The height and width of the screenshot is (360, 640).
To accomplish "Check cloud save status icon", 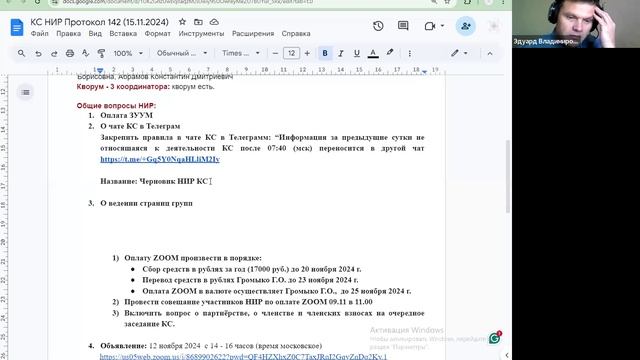I will click(214, 22).
